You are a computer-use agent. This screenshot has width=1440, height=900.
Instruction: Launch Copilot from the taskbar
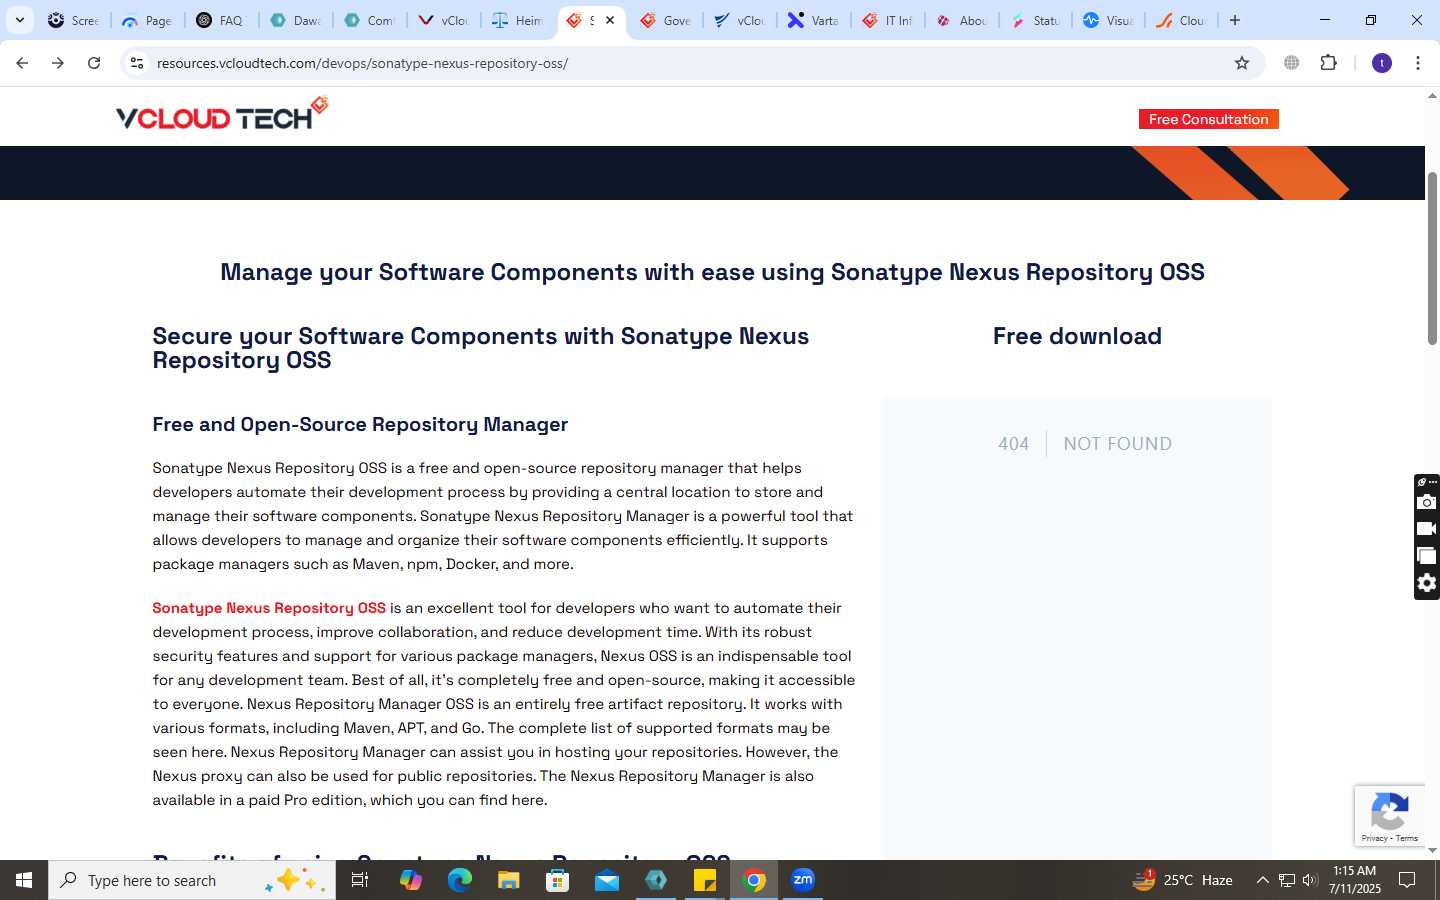[x=410, y=880]
